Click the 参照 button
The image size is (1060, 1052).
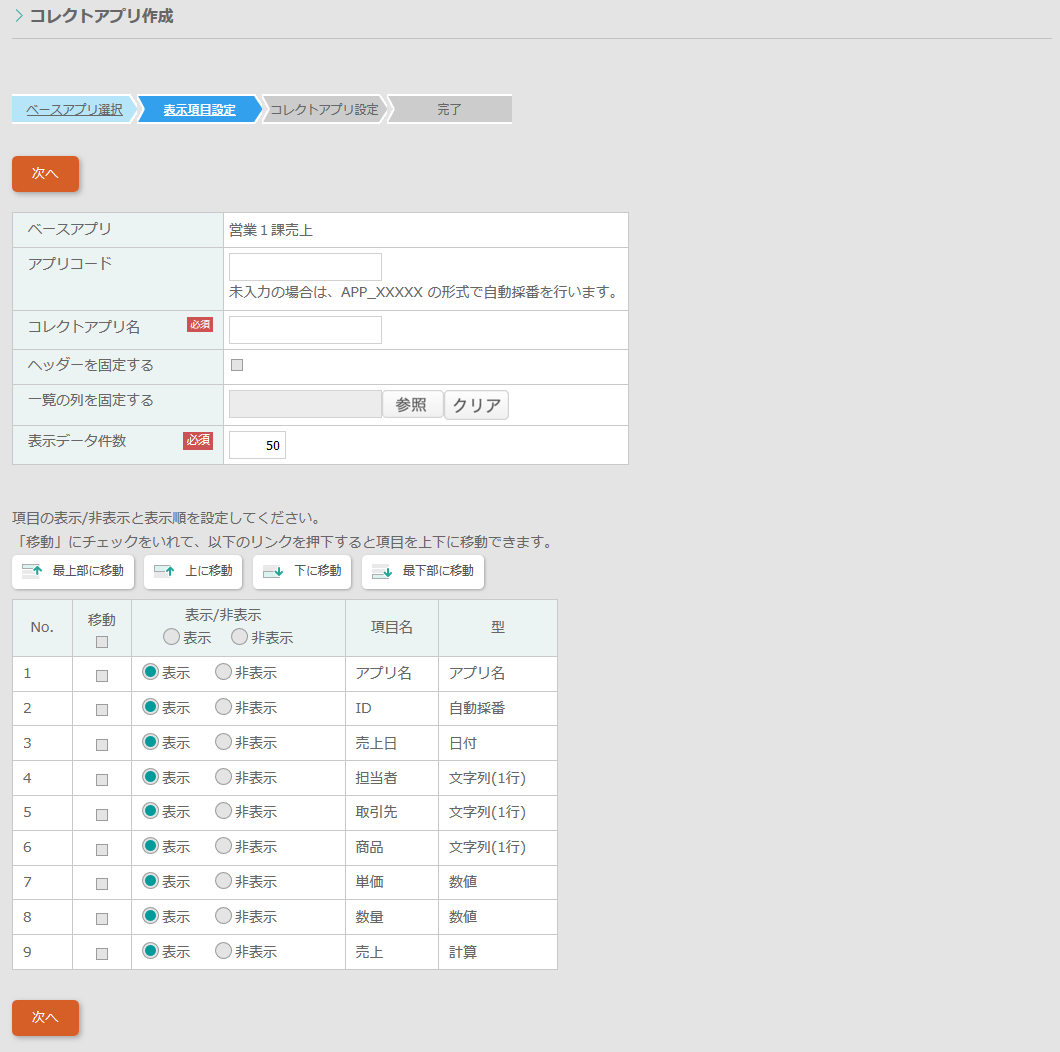412,405
